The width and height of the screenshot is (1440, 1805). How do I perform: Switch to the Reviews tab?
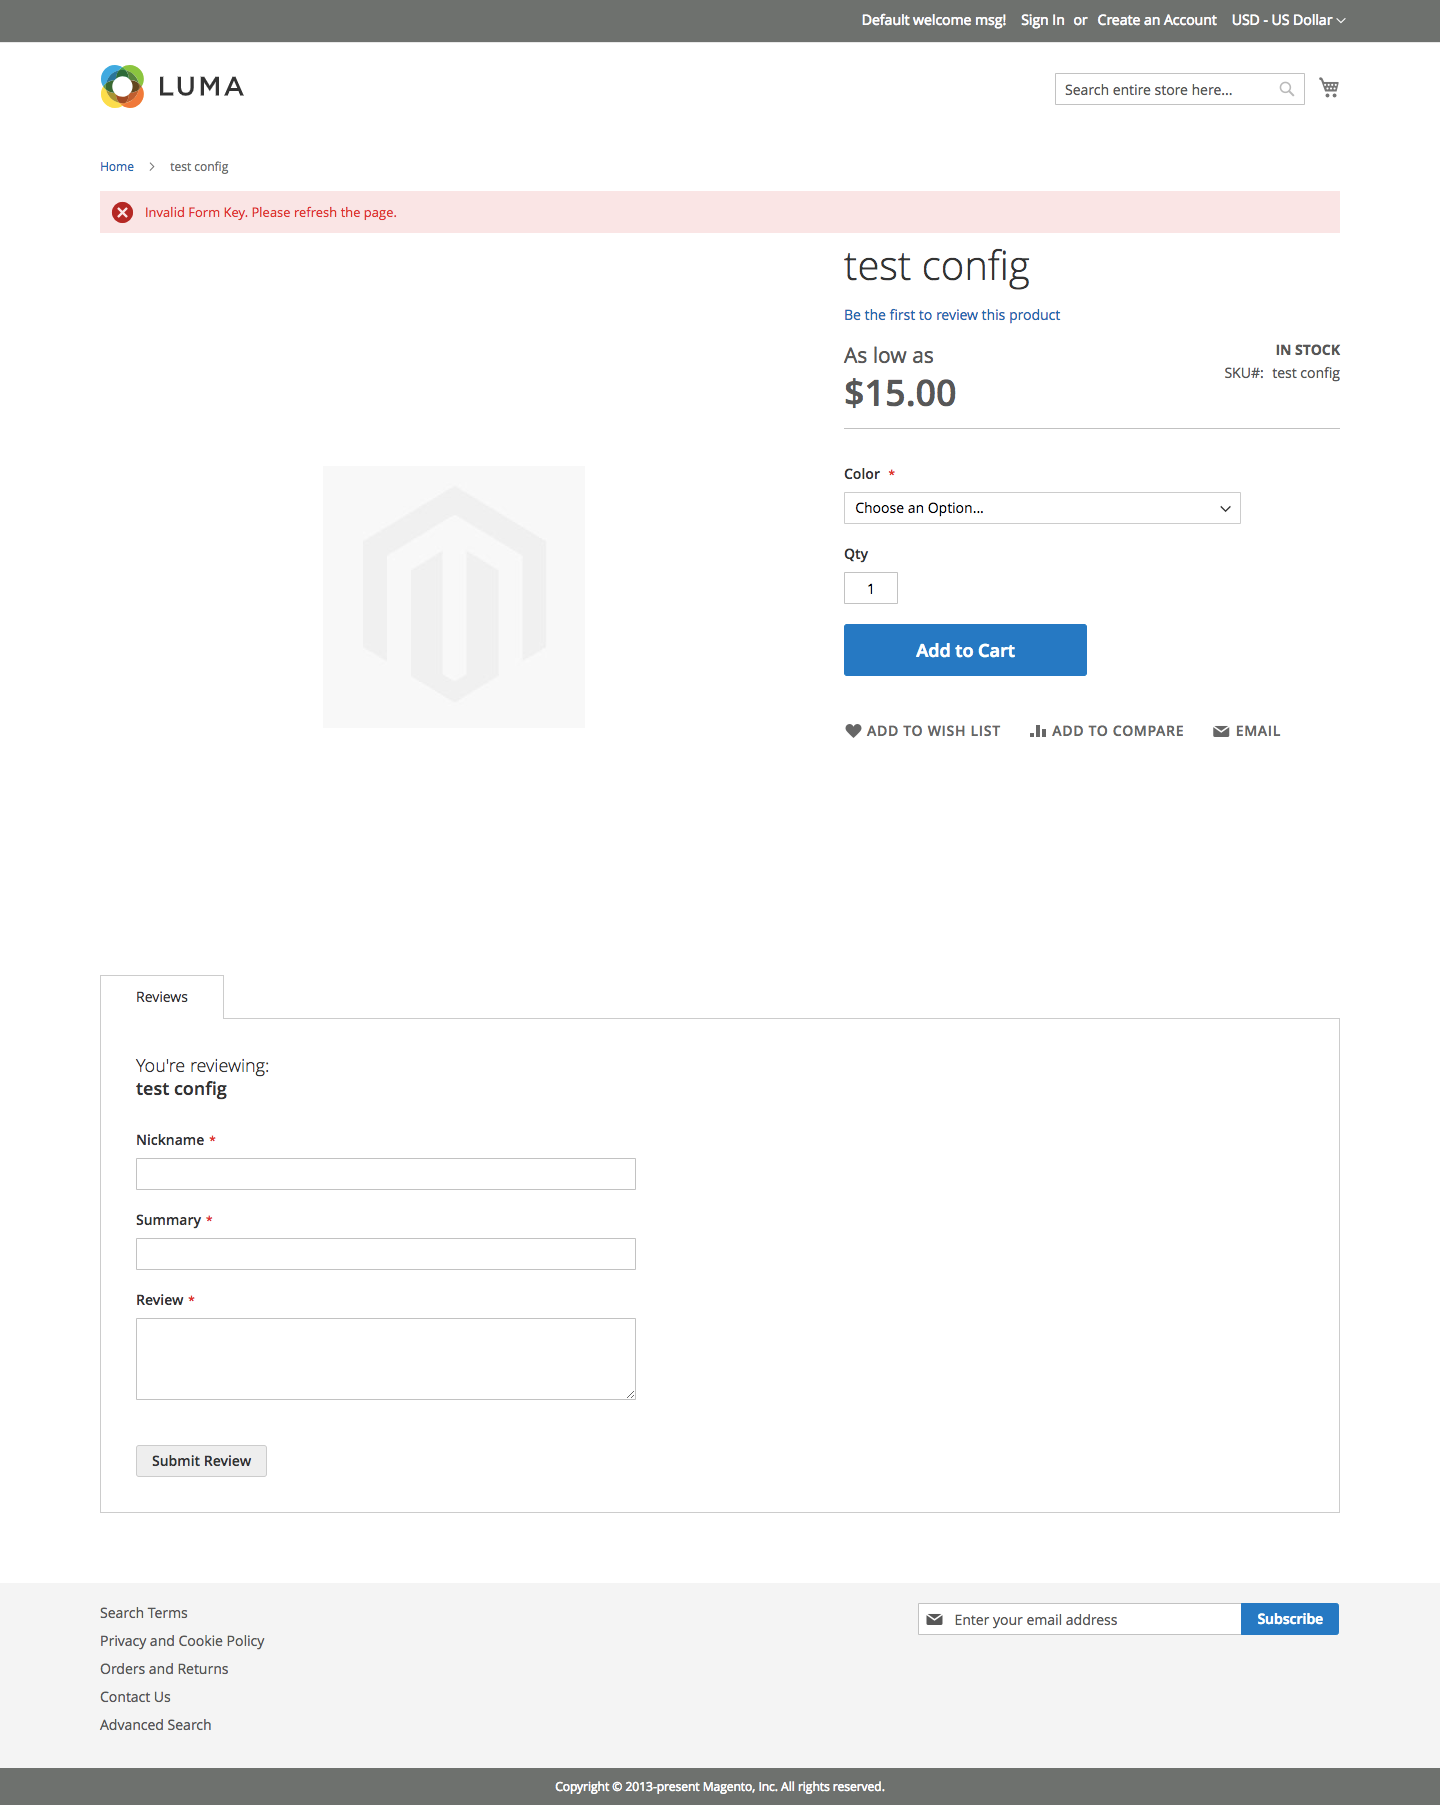click(x=161, y=996)
